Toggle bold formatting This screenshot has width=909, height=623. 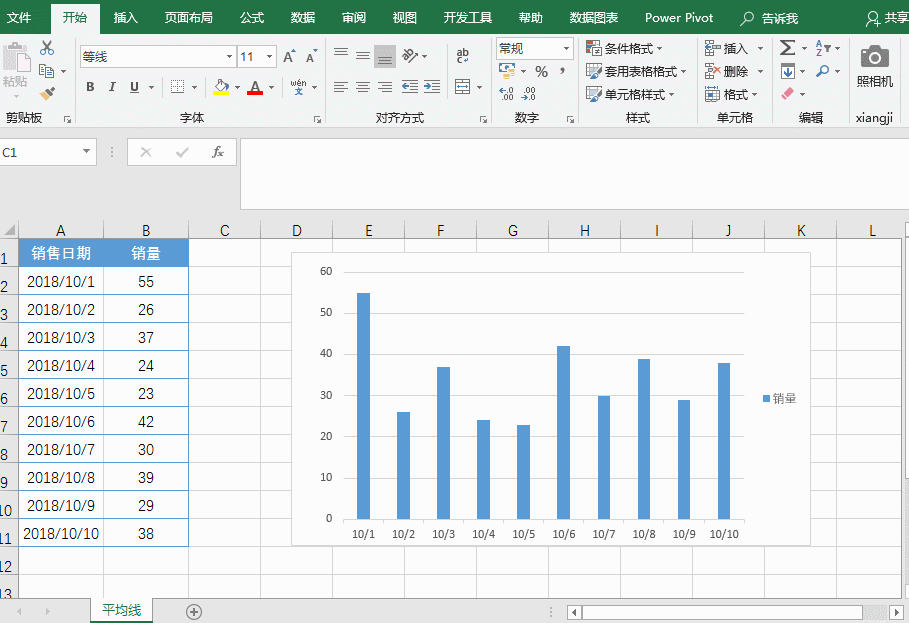click(x=90, y=87)
